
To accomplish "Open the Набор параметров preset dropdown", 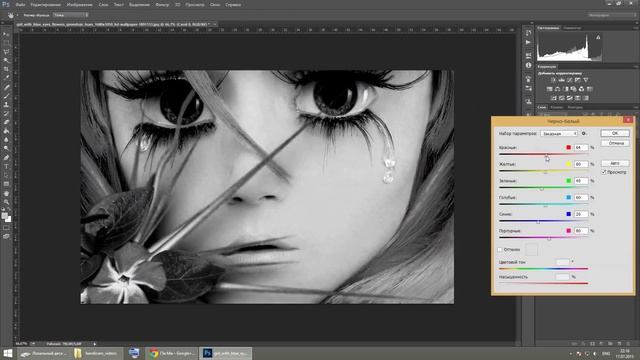I will (559, 133).
